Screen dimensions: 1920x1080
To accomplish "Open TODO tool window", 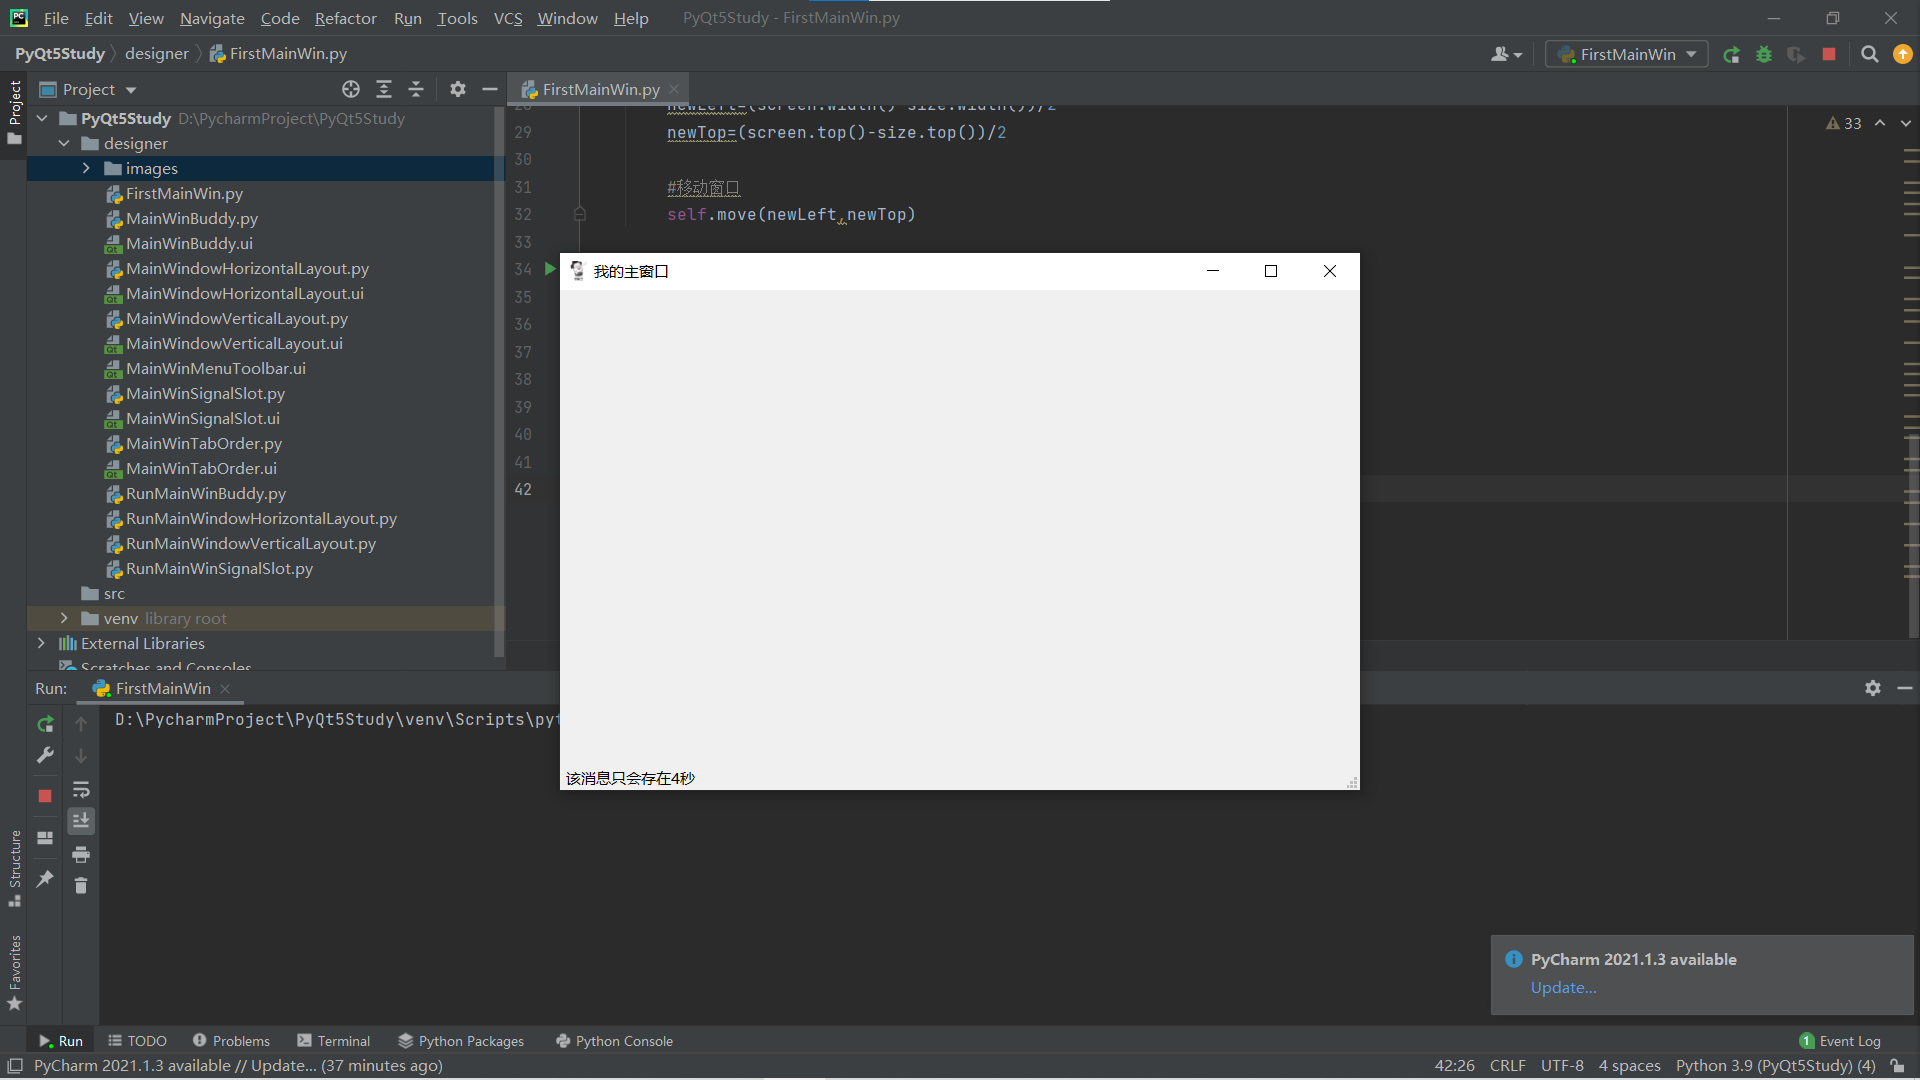I will [x=137, y=1041].
